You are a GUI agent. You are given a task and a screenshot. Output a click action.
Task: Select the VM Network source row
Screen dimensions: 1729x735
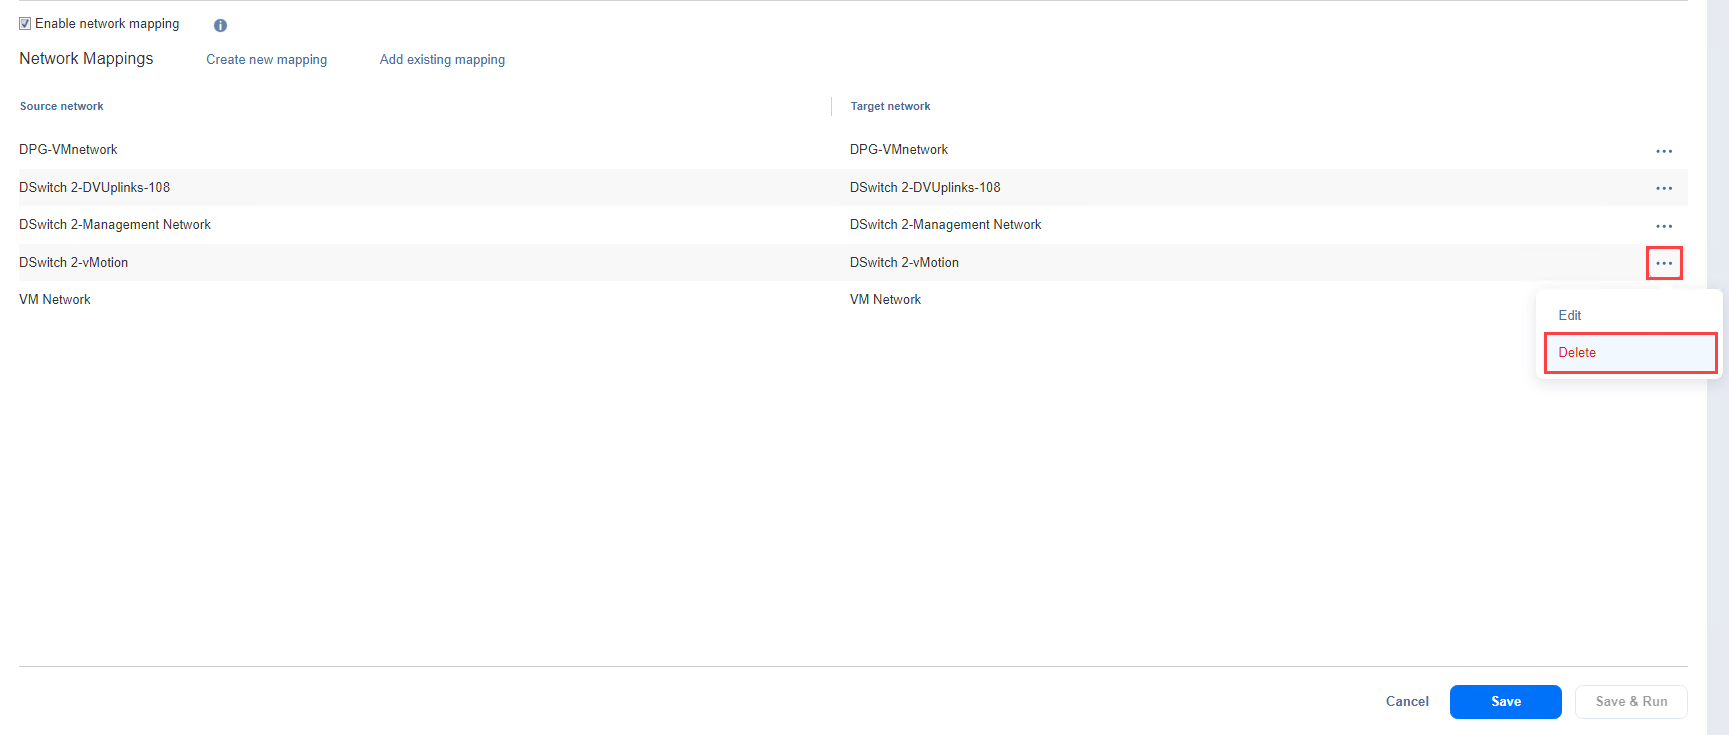tap(55, 300)
